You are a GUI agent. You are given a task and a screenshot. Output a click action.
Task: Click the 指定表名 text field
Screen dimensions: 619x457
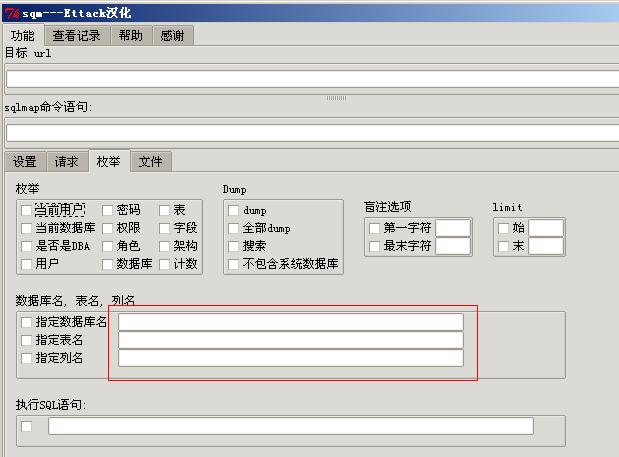[291, 340]
